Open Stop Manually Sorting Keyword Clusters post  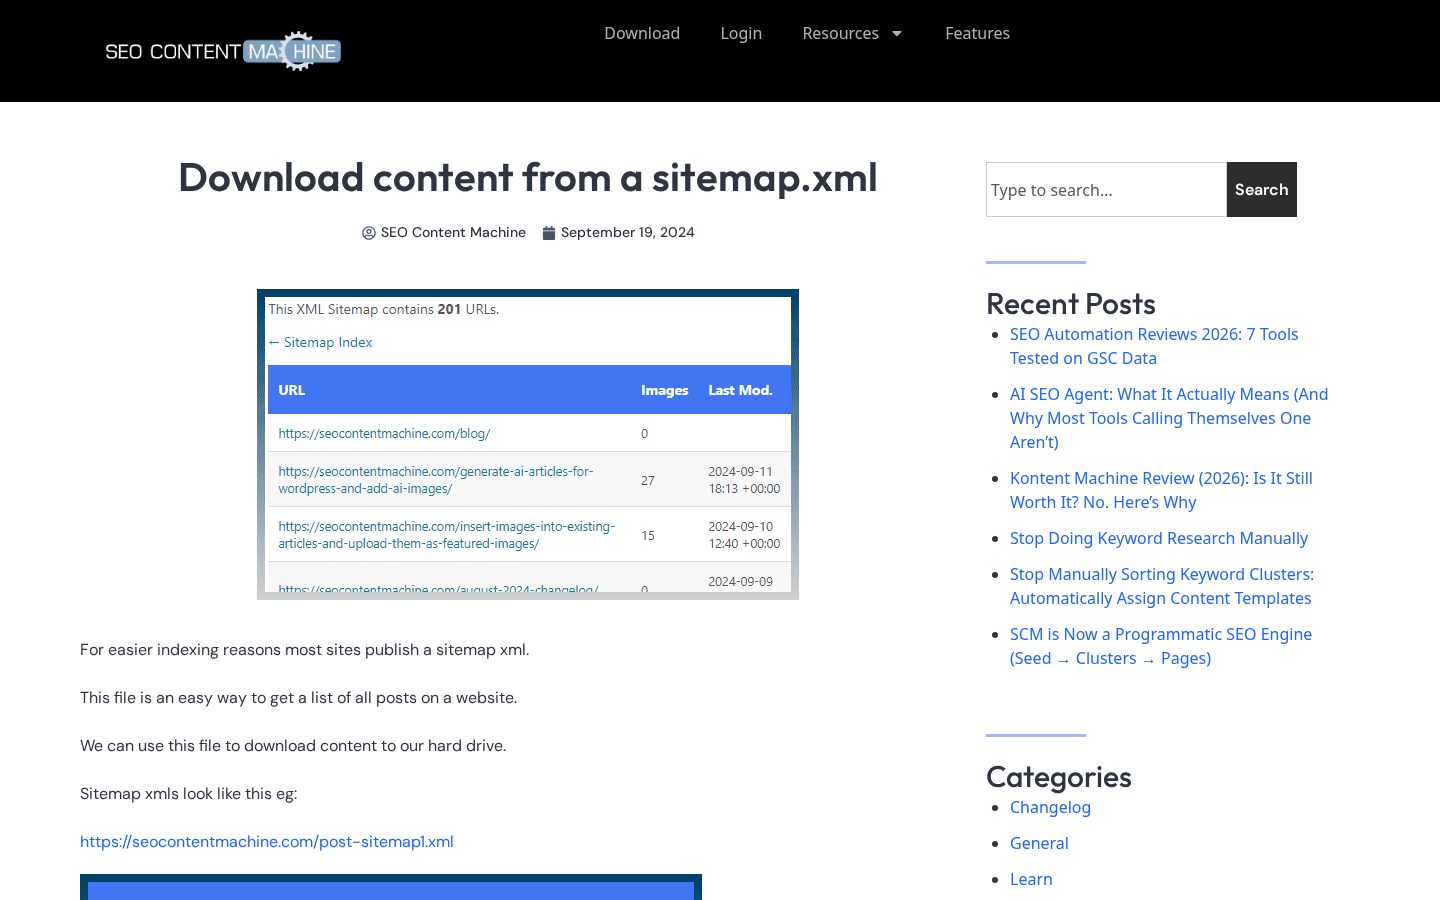tap(1162, 586)
